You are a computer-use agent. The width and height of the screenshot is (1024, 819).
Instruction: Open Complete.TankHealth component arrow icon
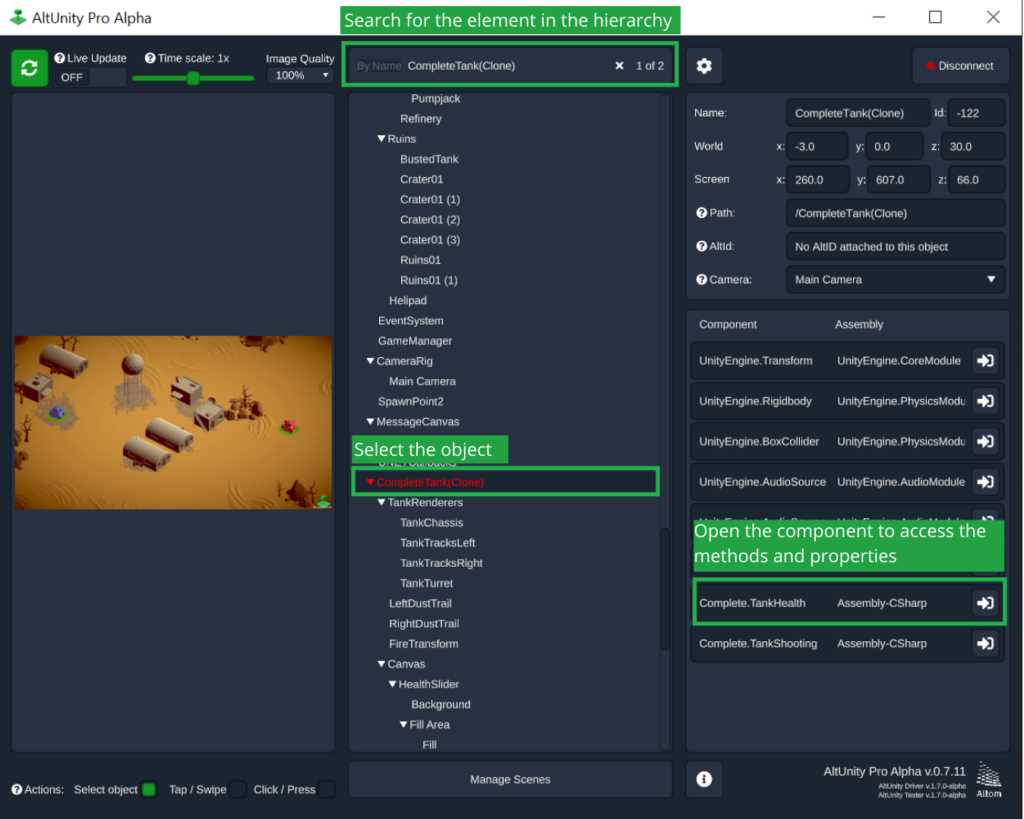(x=985, y=603)
